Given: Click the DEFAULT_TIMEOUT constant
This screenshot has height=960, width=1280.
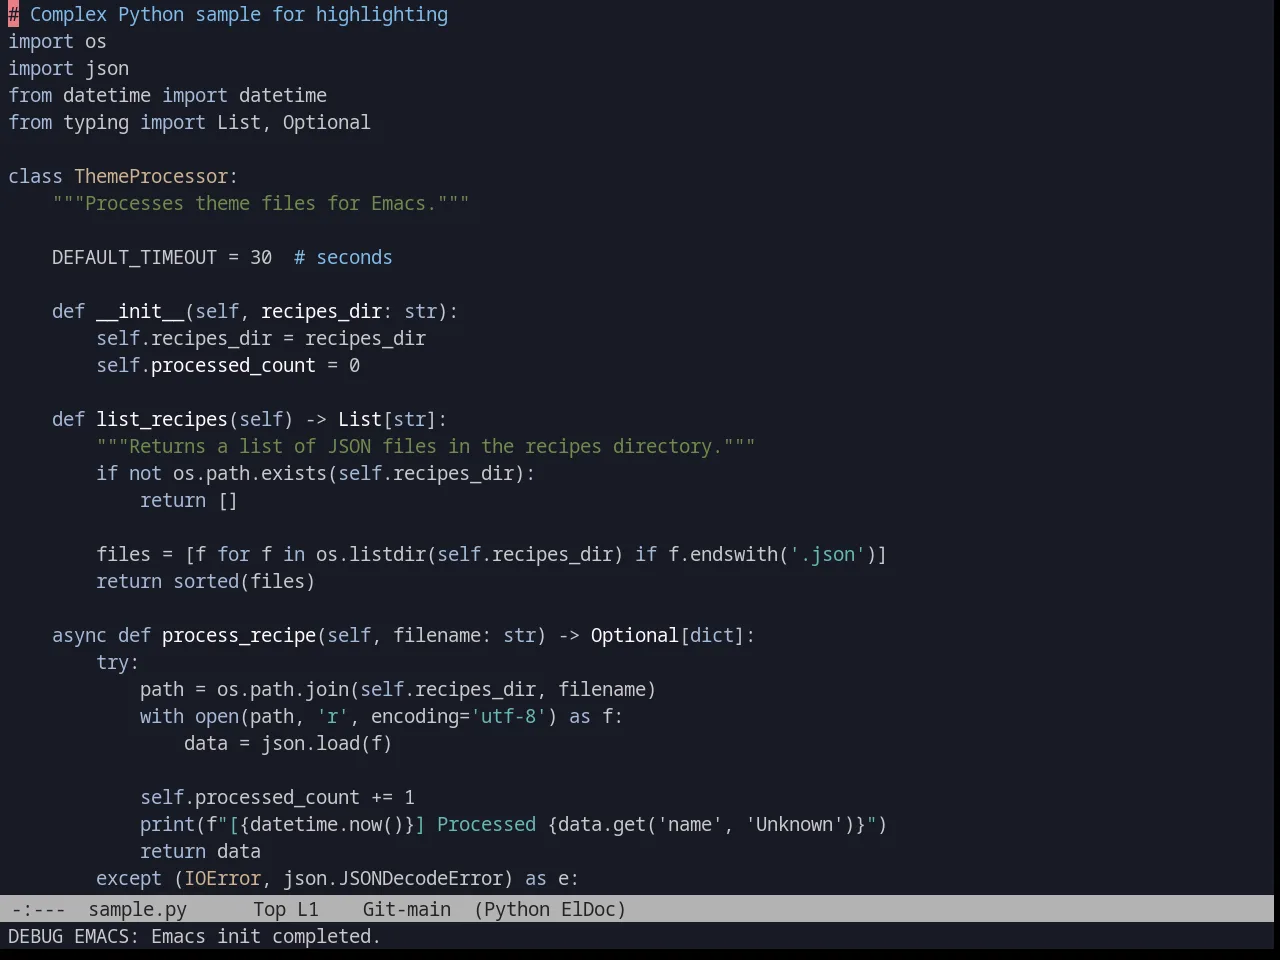Looking at the screenshot, I should coord(134,257).
